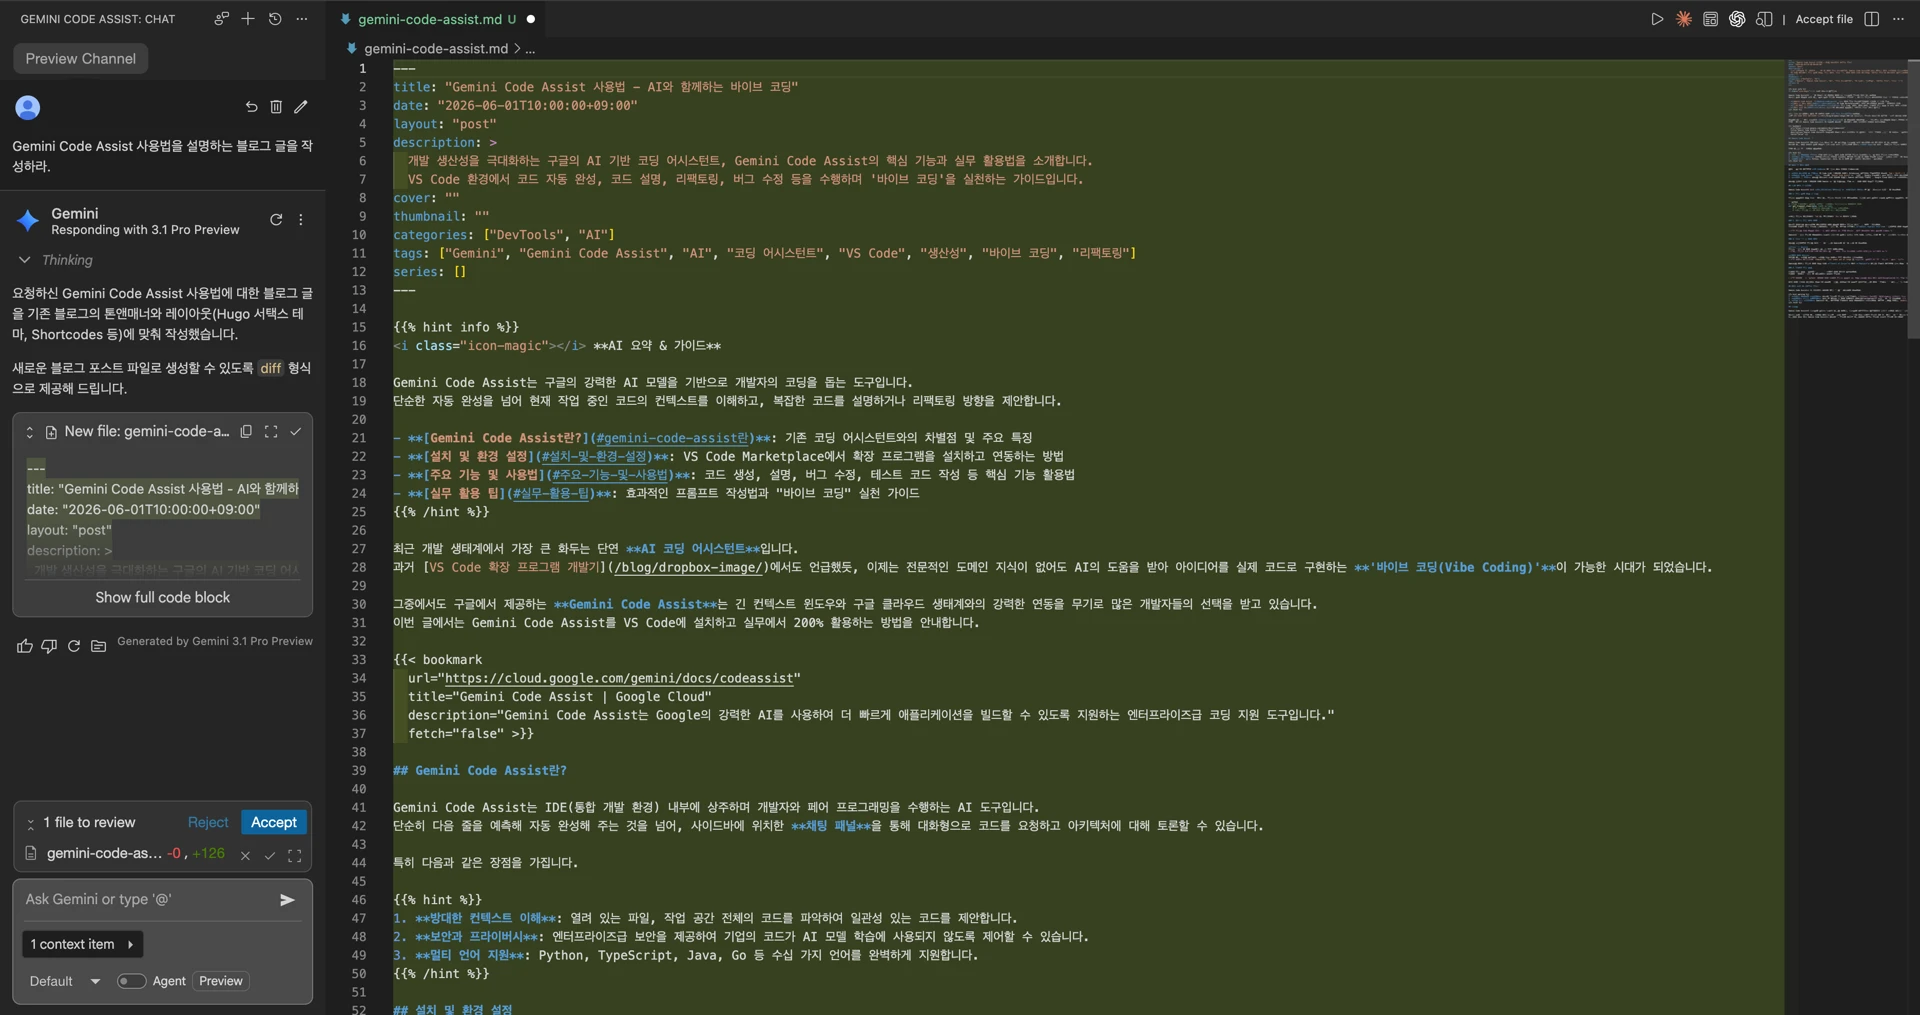
Task: Delete the user prompt with the trash icon
Action: 276,107
